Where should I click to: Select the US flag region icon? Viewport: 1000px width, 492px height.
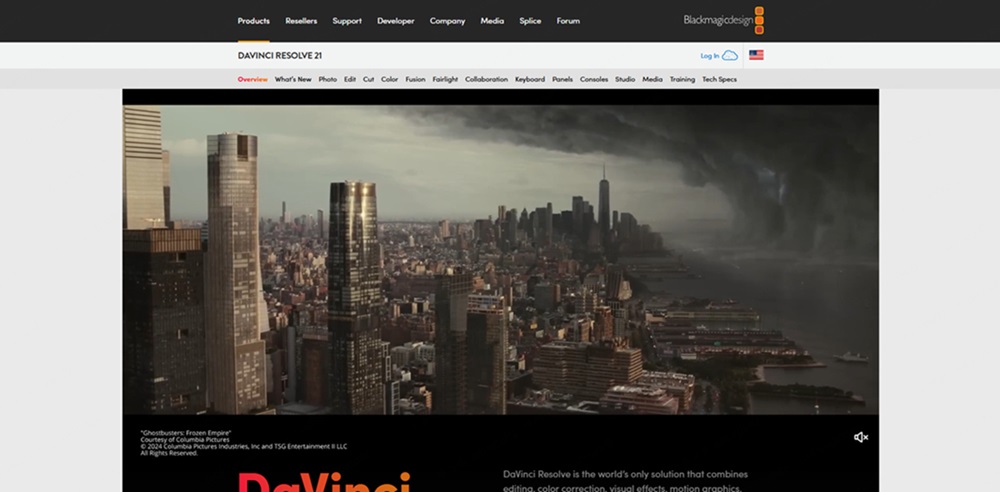756,55
